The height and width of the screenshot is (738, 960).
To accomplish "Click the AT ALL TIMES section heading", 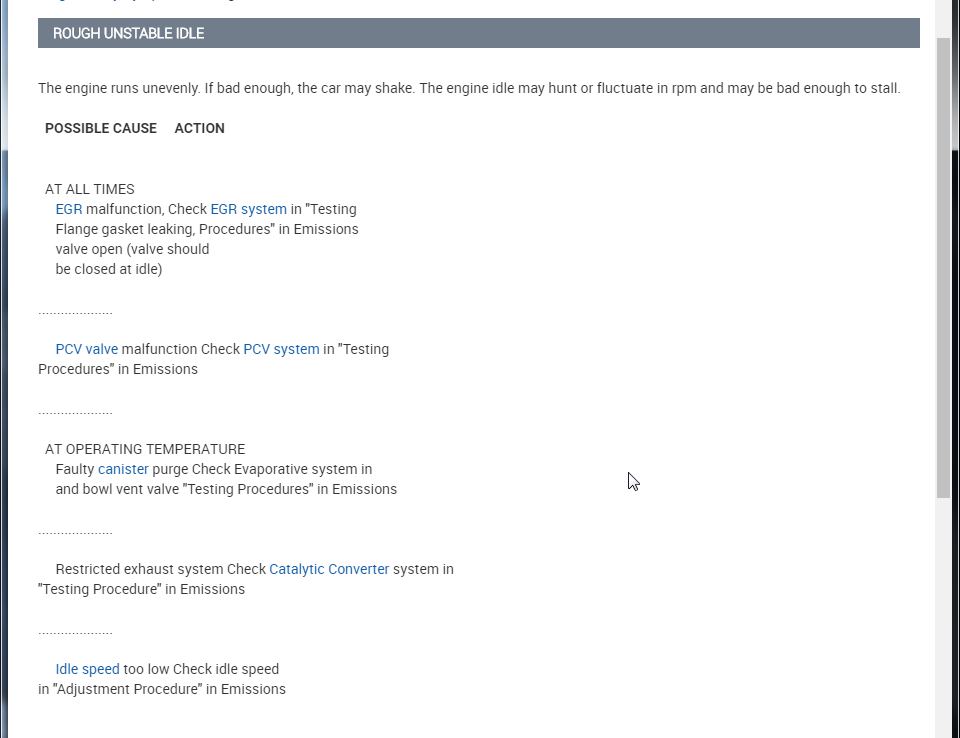I will [x=90, y=189].
